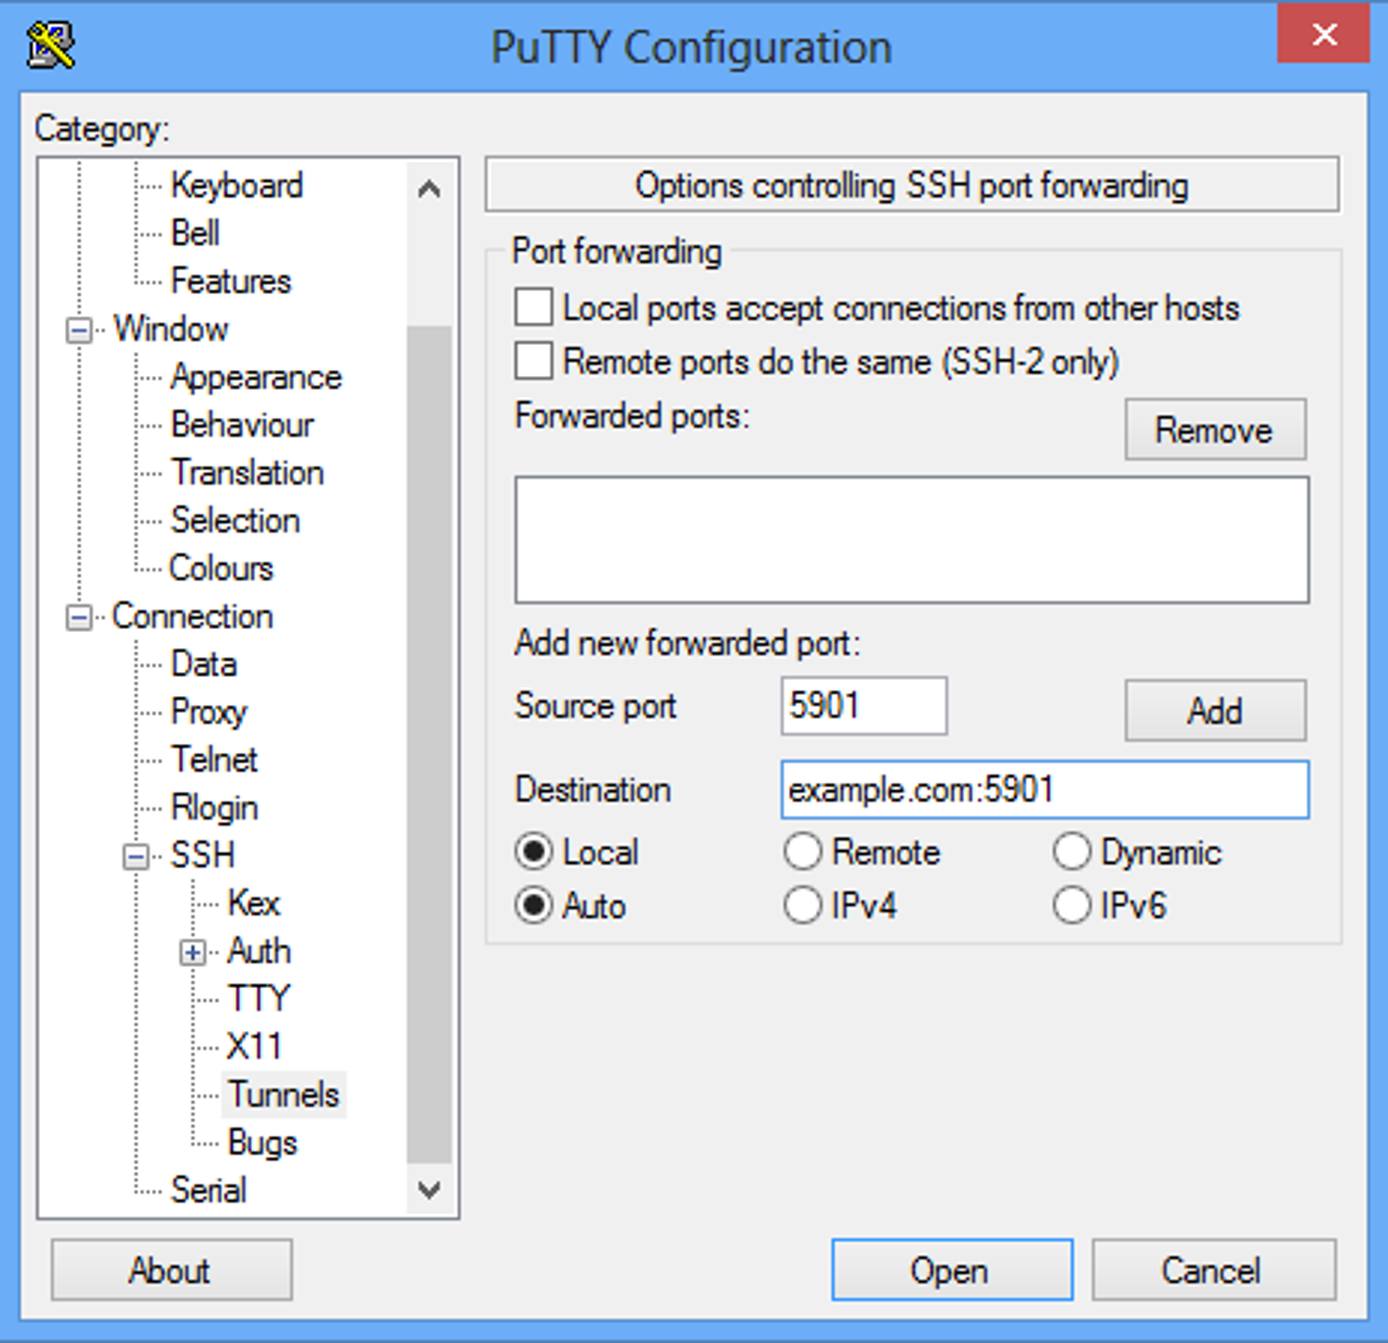The height and width of the screenshot is (1343, 1388).
Task: Click the PuTTY program icon in title bar
Action: pos(49,45)
